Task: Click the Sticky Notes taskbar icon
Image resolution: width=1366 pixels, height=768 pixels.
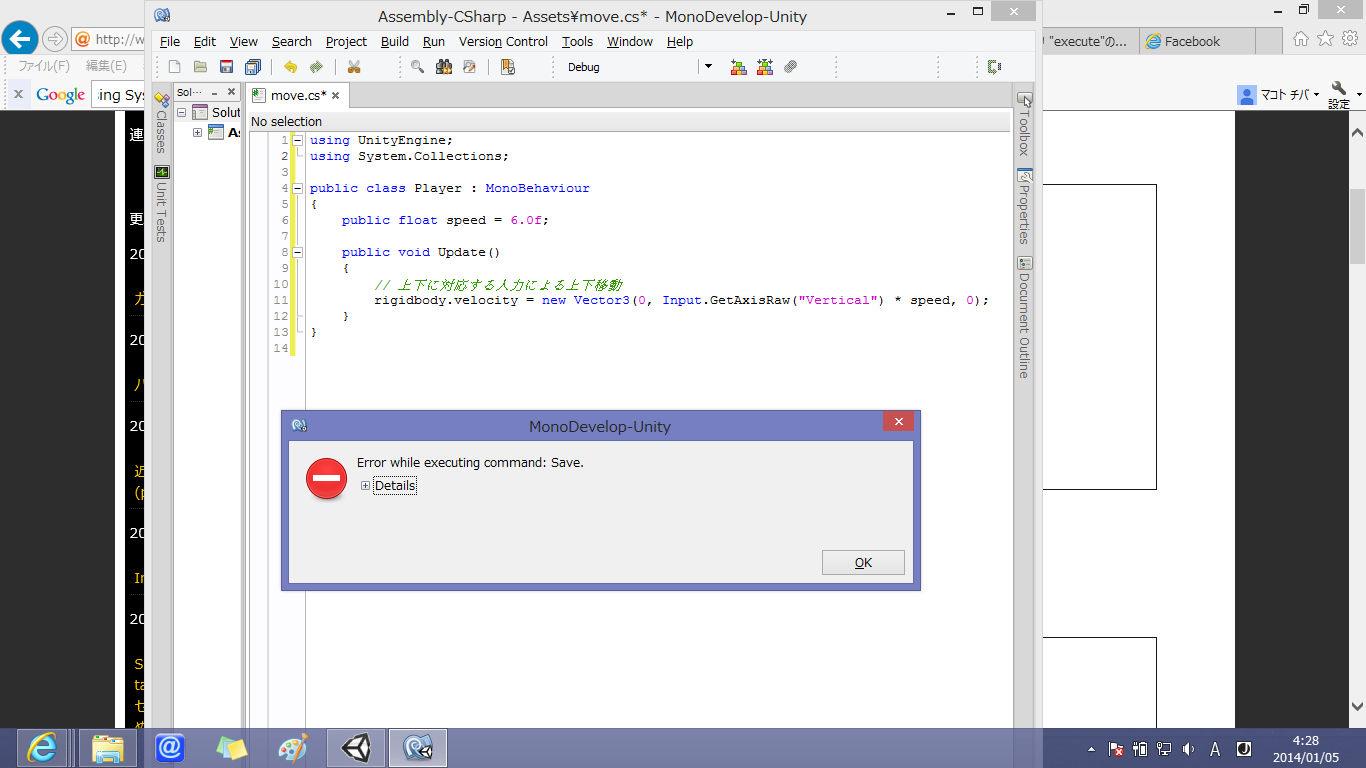Action: click(x=231, y=748)
